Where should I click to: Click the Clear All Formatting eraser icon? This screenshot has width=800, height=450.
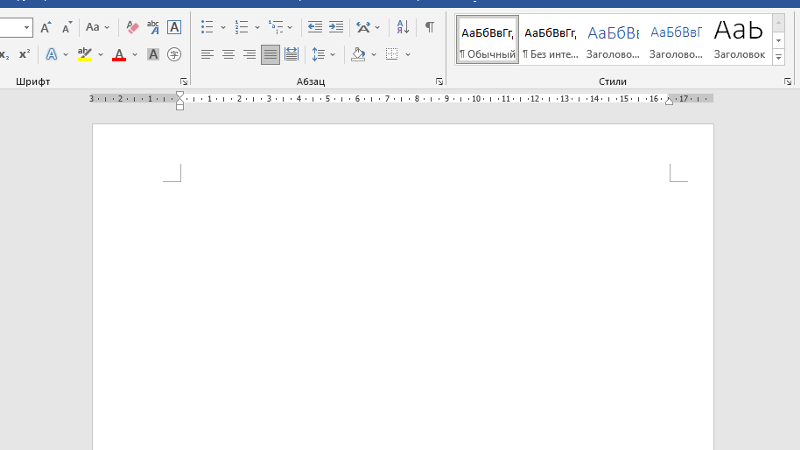point(132,27)
